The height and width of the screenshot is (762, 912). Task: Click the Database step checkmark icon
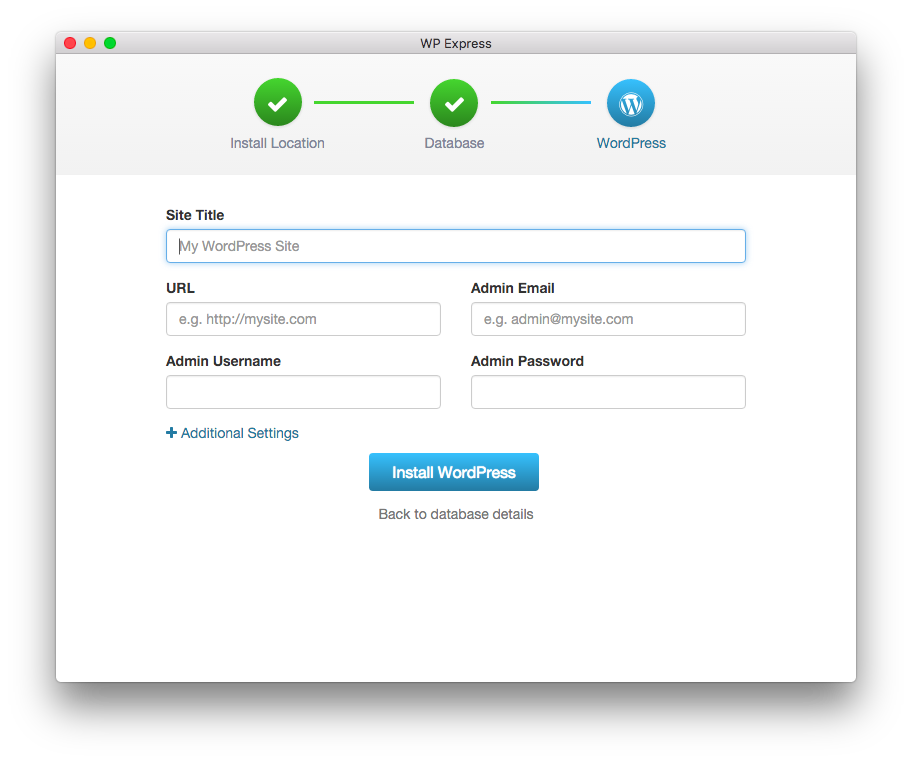[454, 103]
